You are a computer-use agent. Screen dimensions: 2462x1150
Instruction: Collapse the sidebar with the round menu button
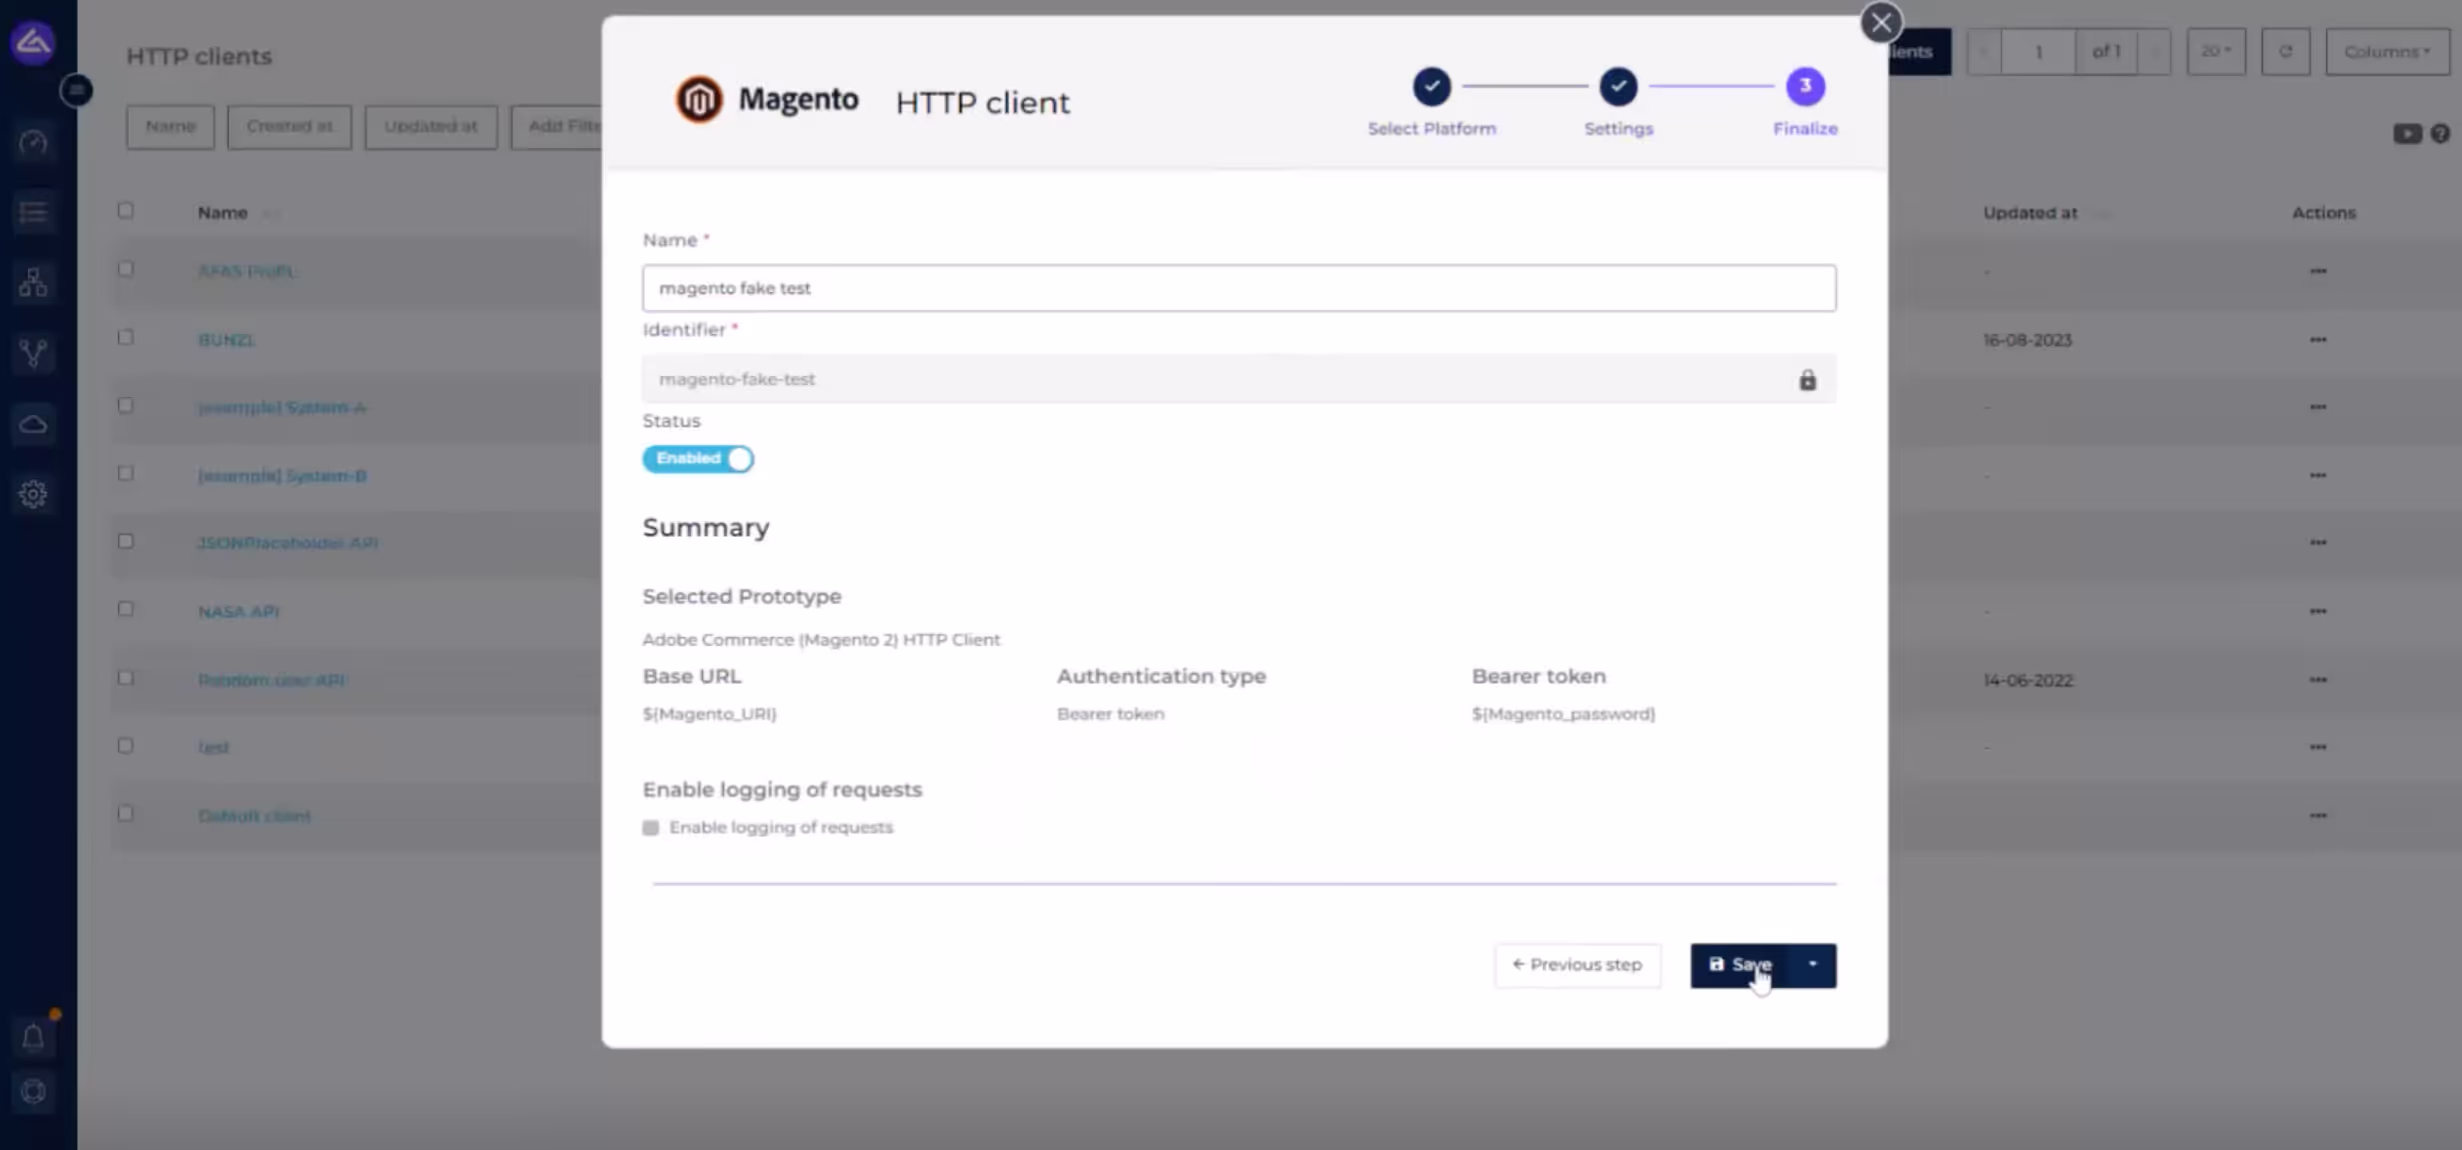[x=77, y=90]
